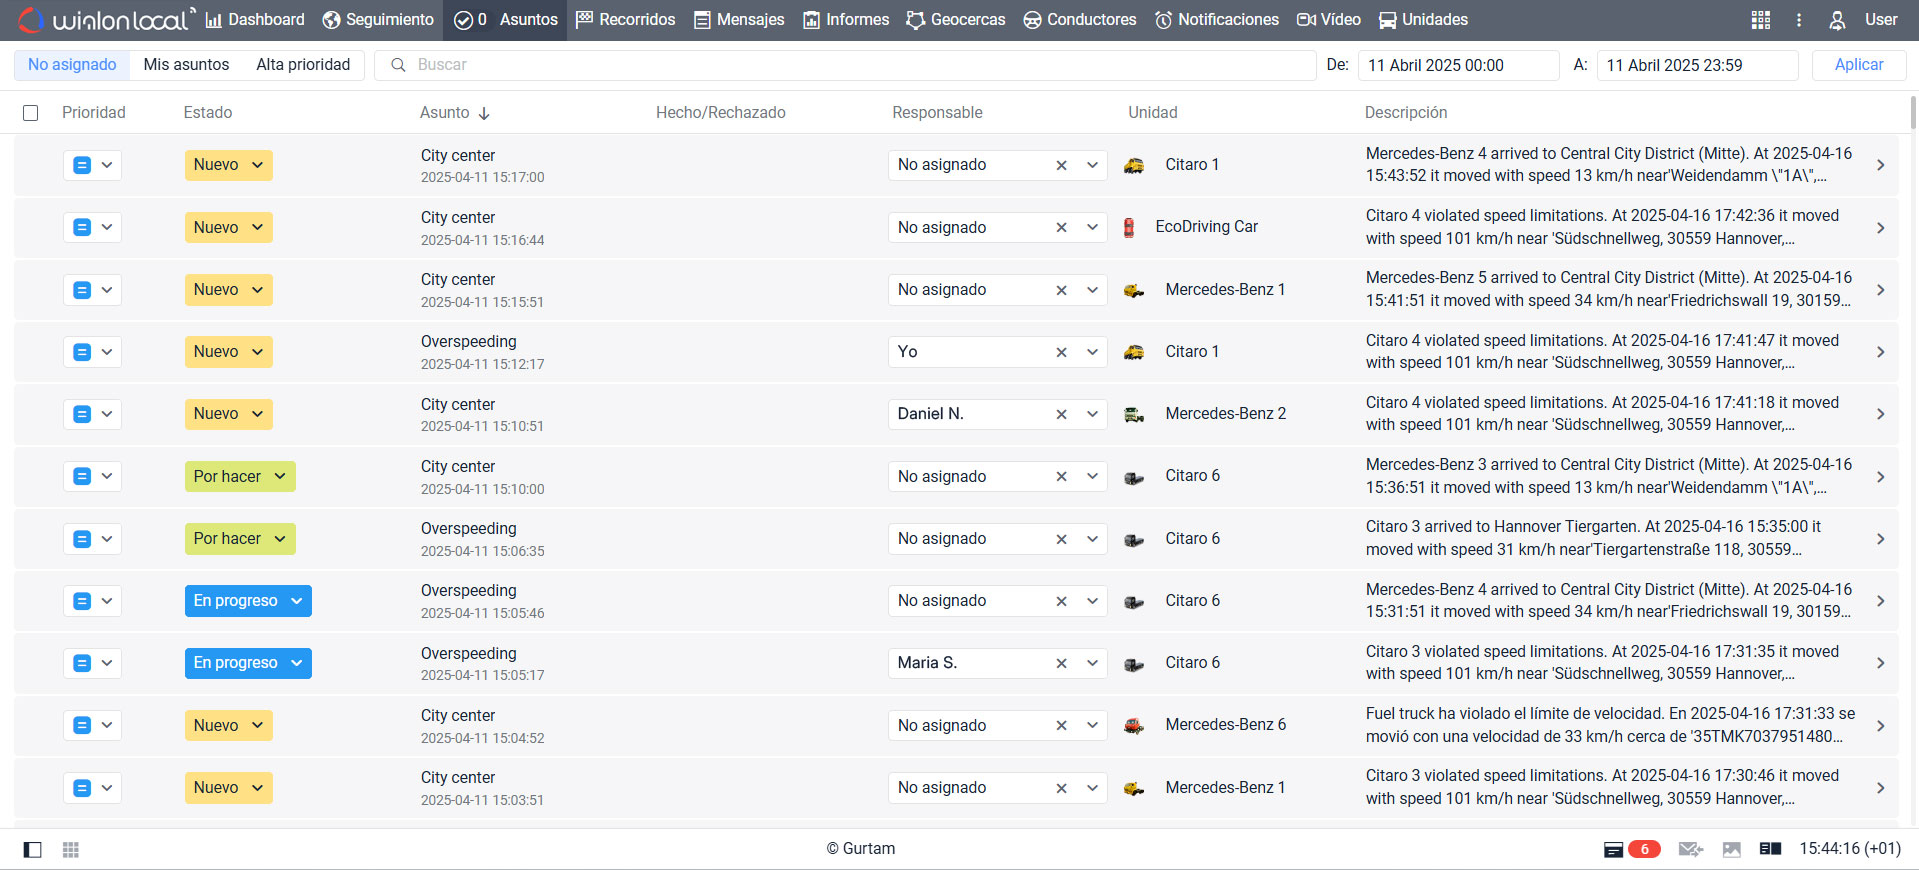The image size is (1919, 870).
Task: Click the Aplicar button
Action: click(x=1858, y=65)
